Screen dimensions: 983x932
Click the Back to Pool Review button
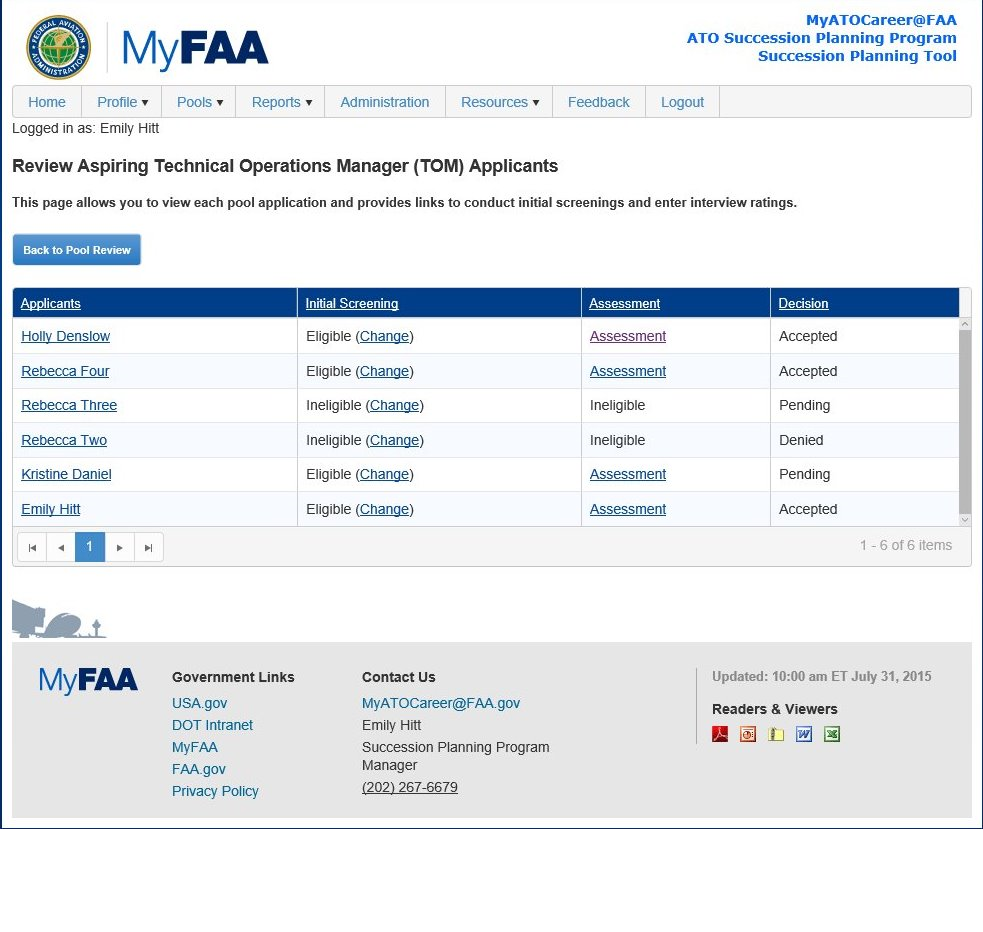(x=77, y=250)
